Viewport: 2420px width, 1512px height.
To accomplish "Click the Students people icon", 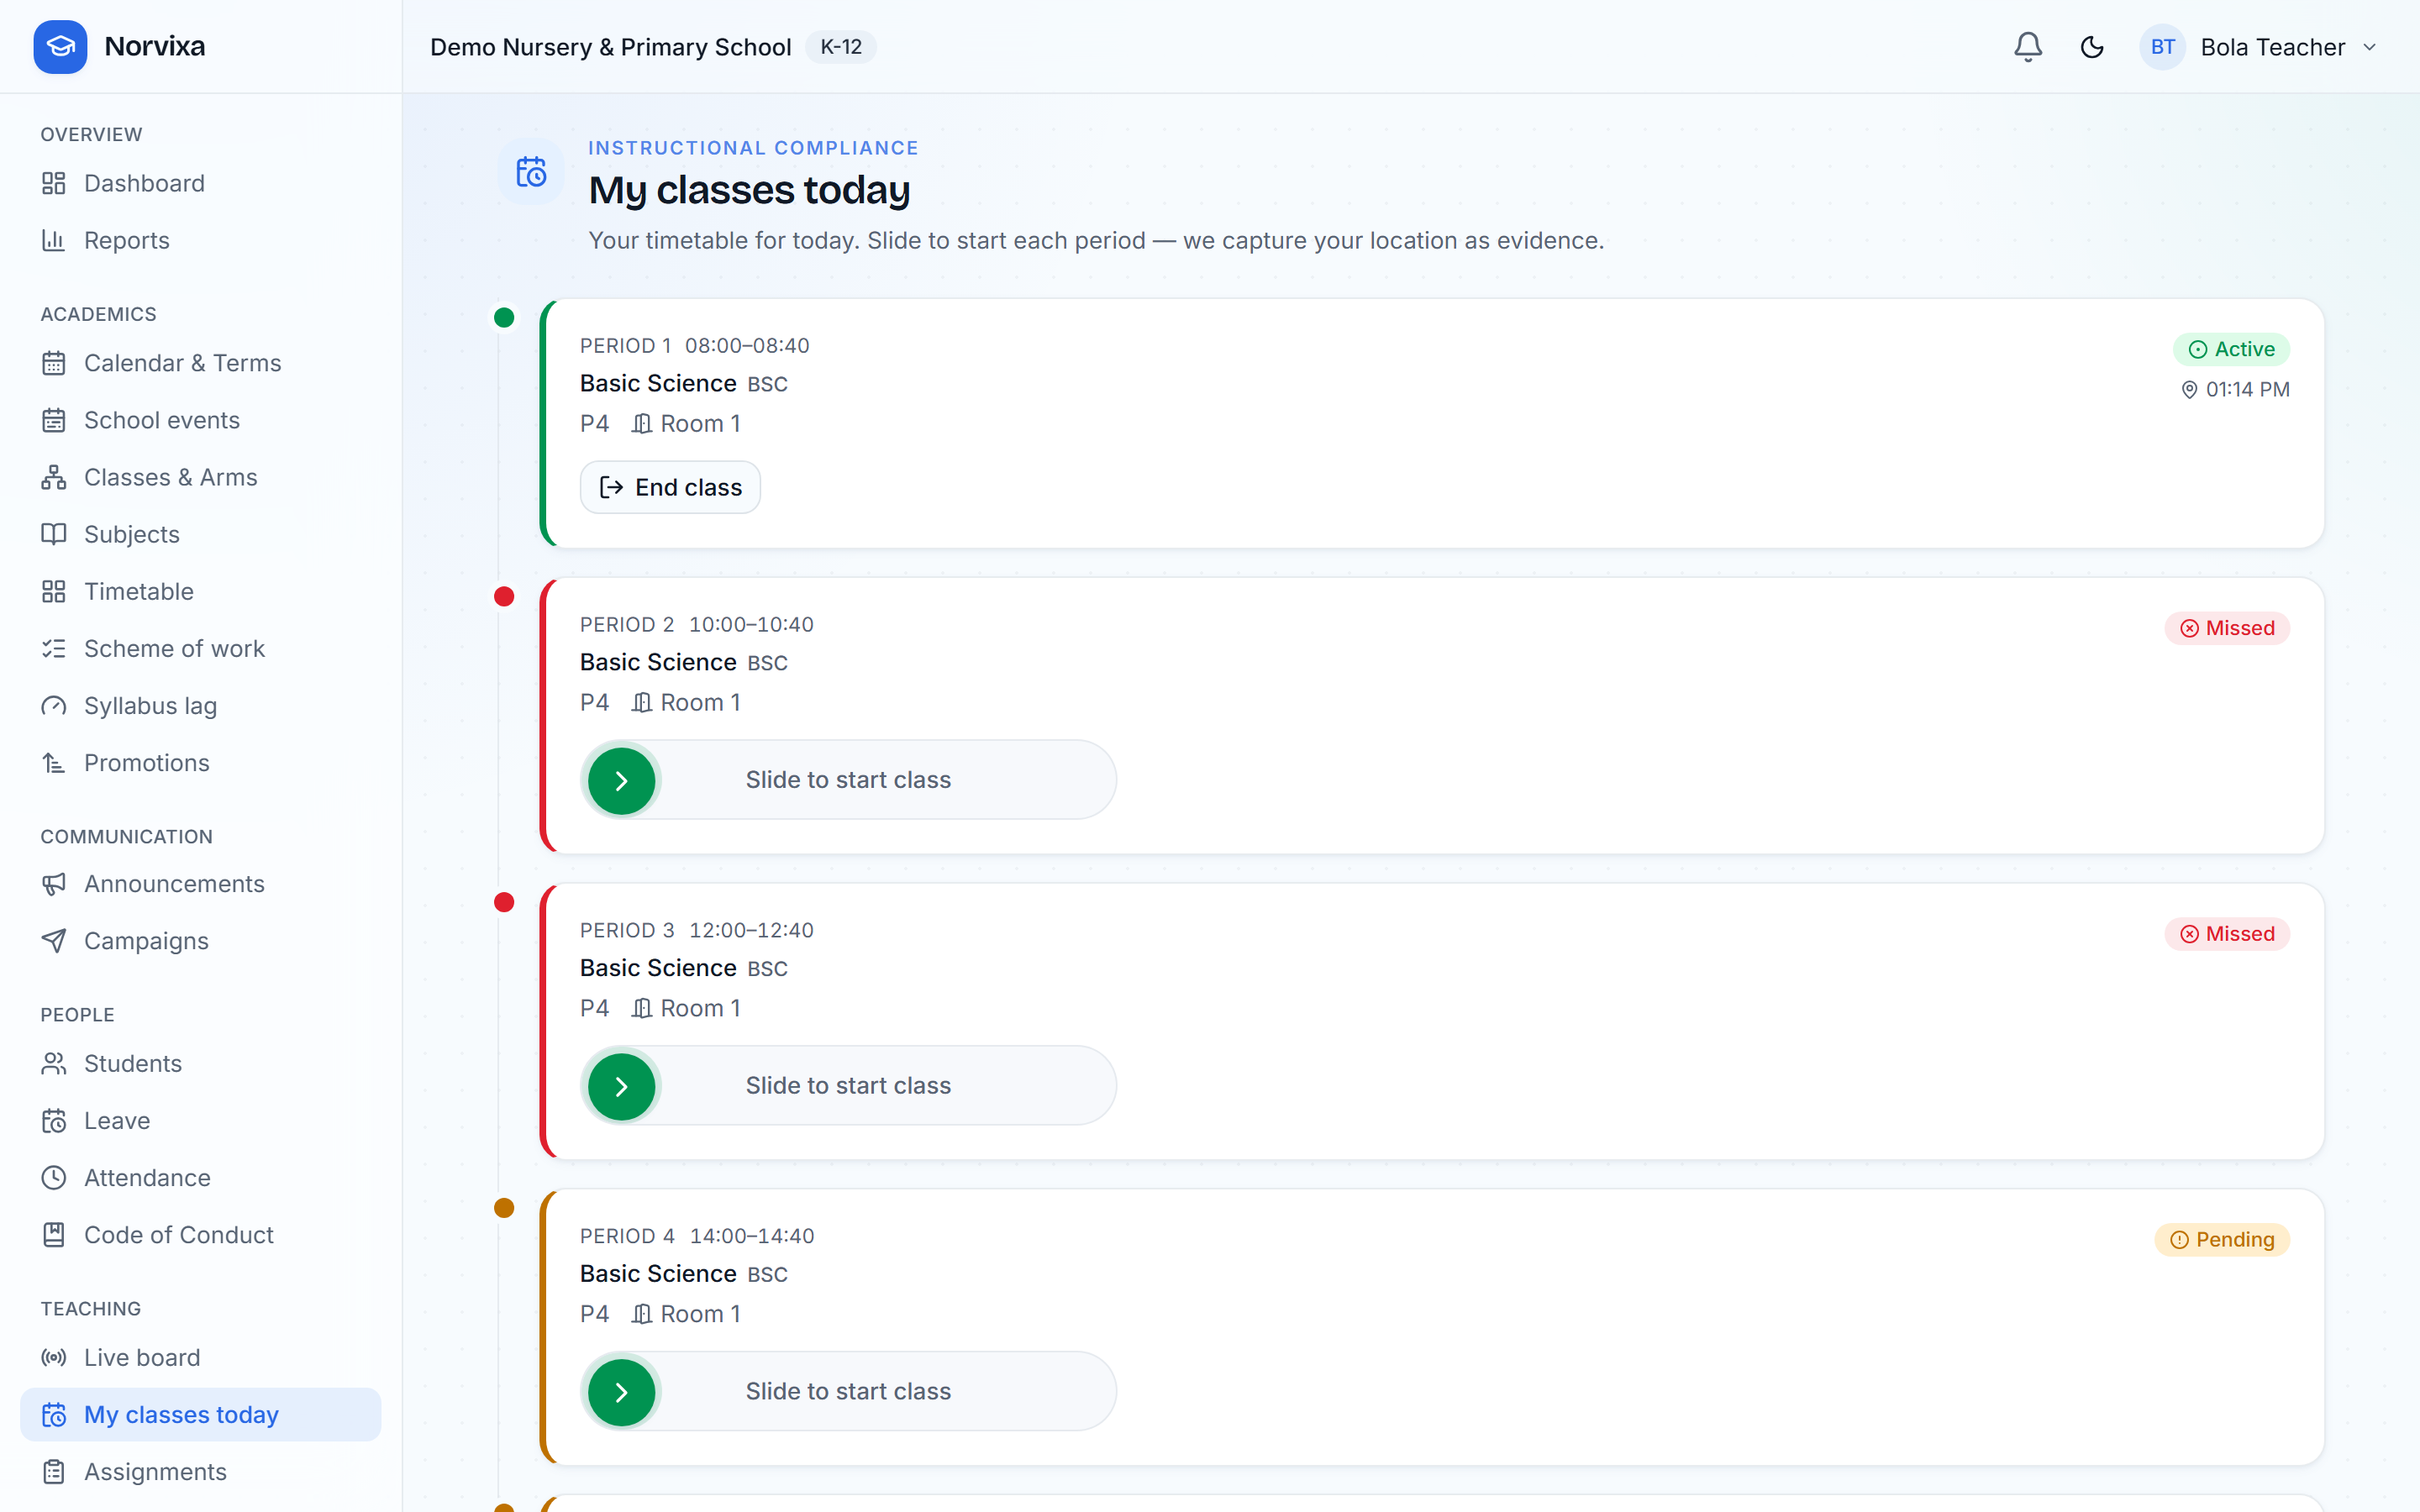I will 54,1064.
